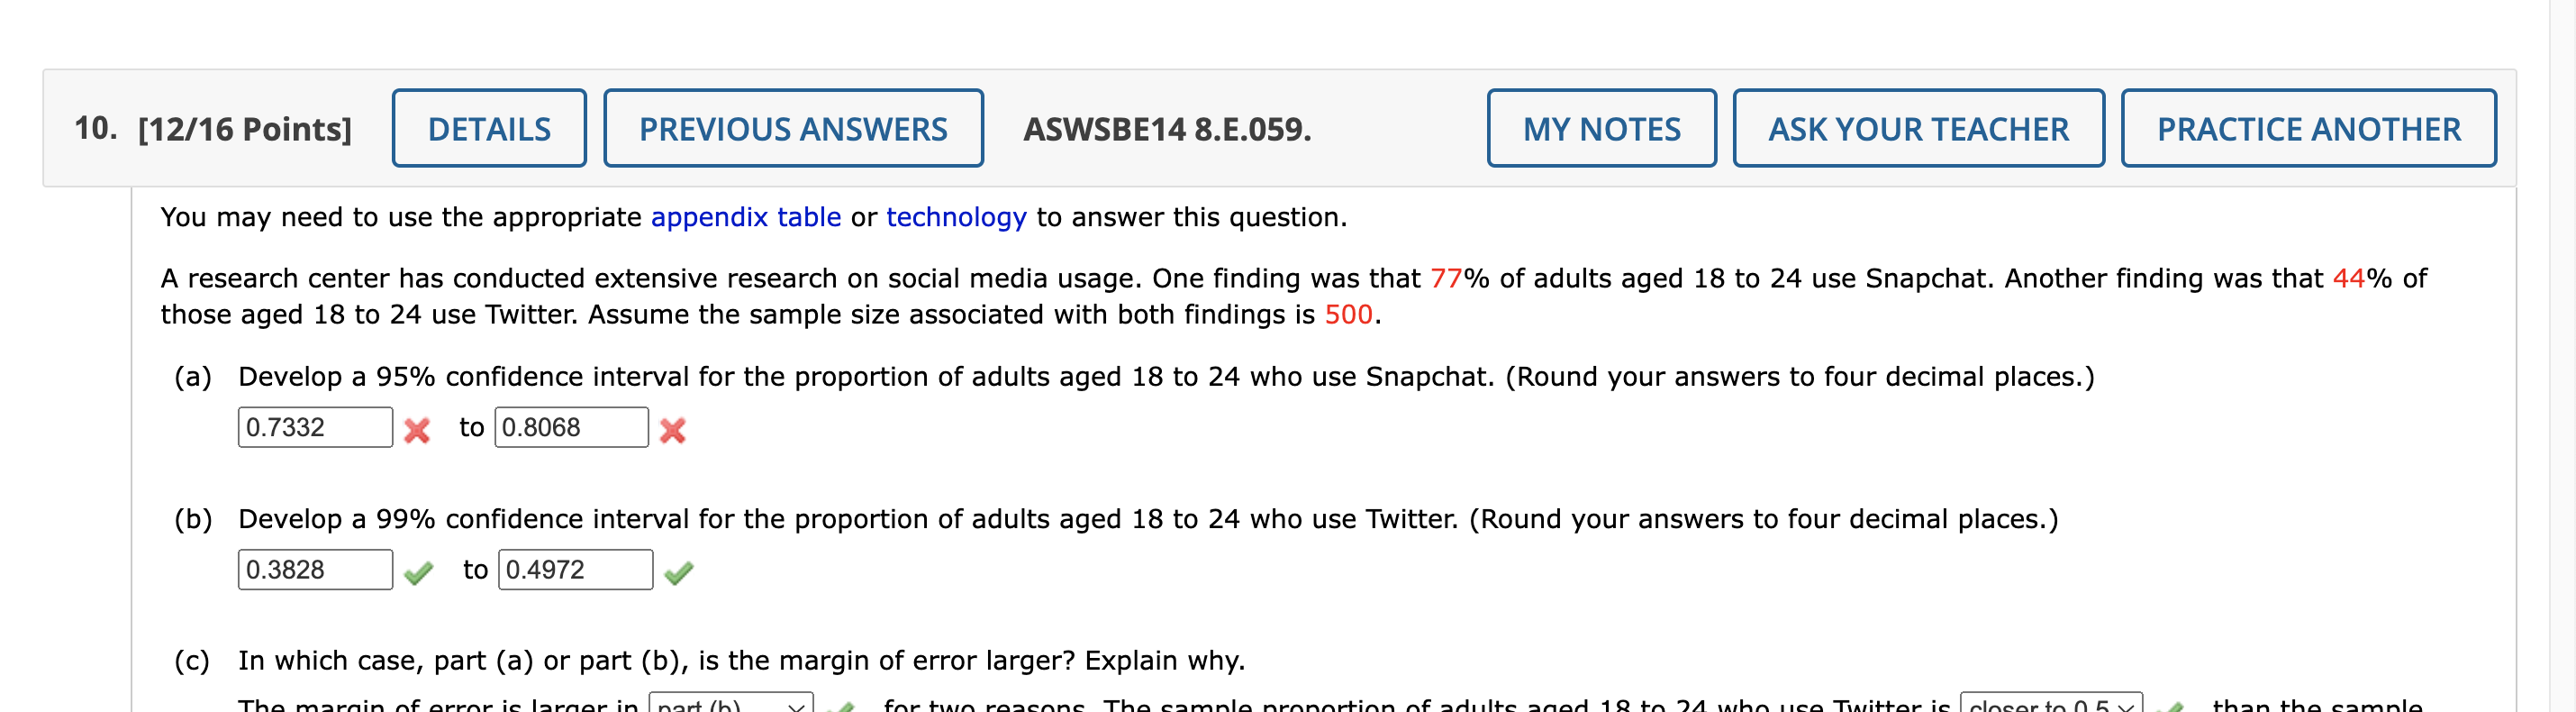The width and height of the screenshot is (2576, 712).
Task: Click PRACTICE ANOTHER
Action: pyautogui.click(x=2307, y=128)
